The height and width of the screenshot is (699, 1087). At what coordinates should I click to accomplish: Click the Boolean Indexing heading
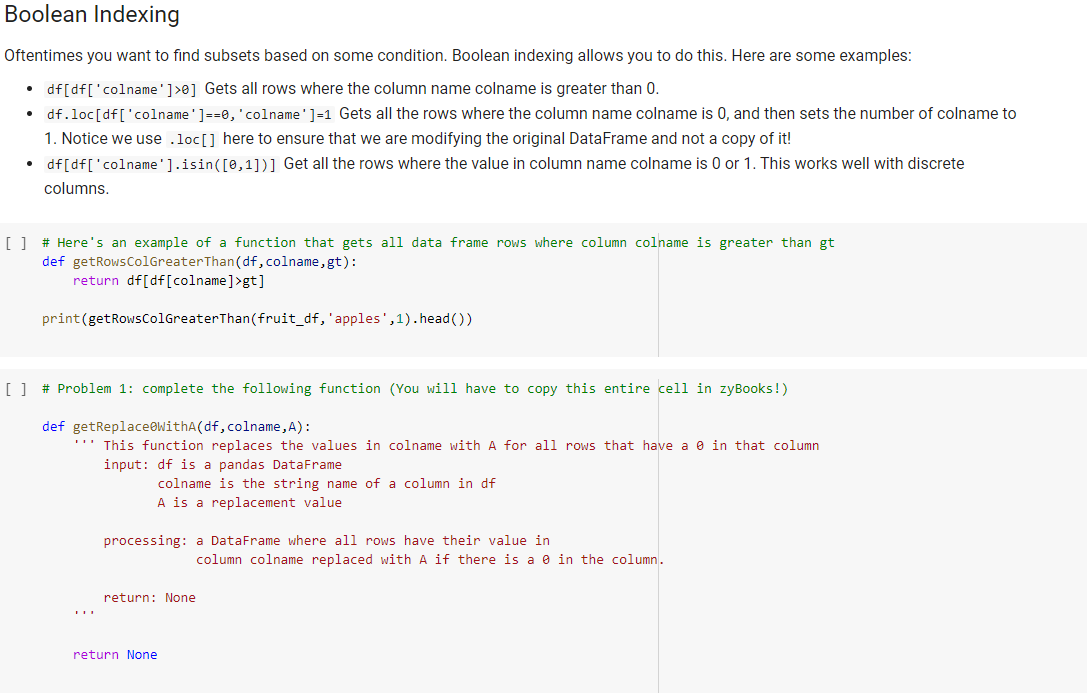pos(92,15)
